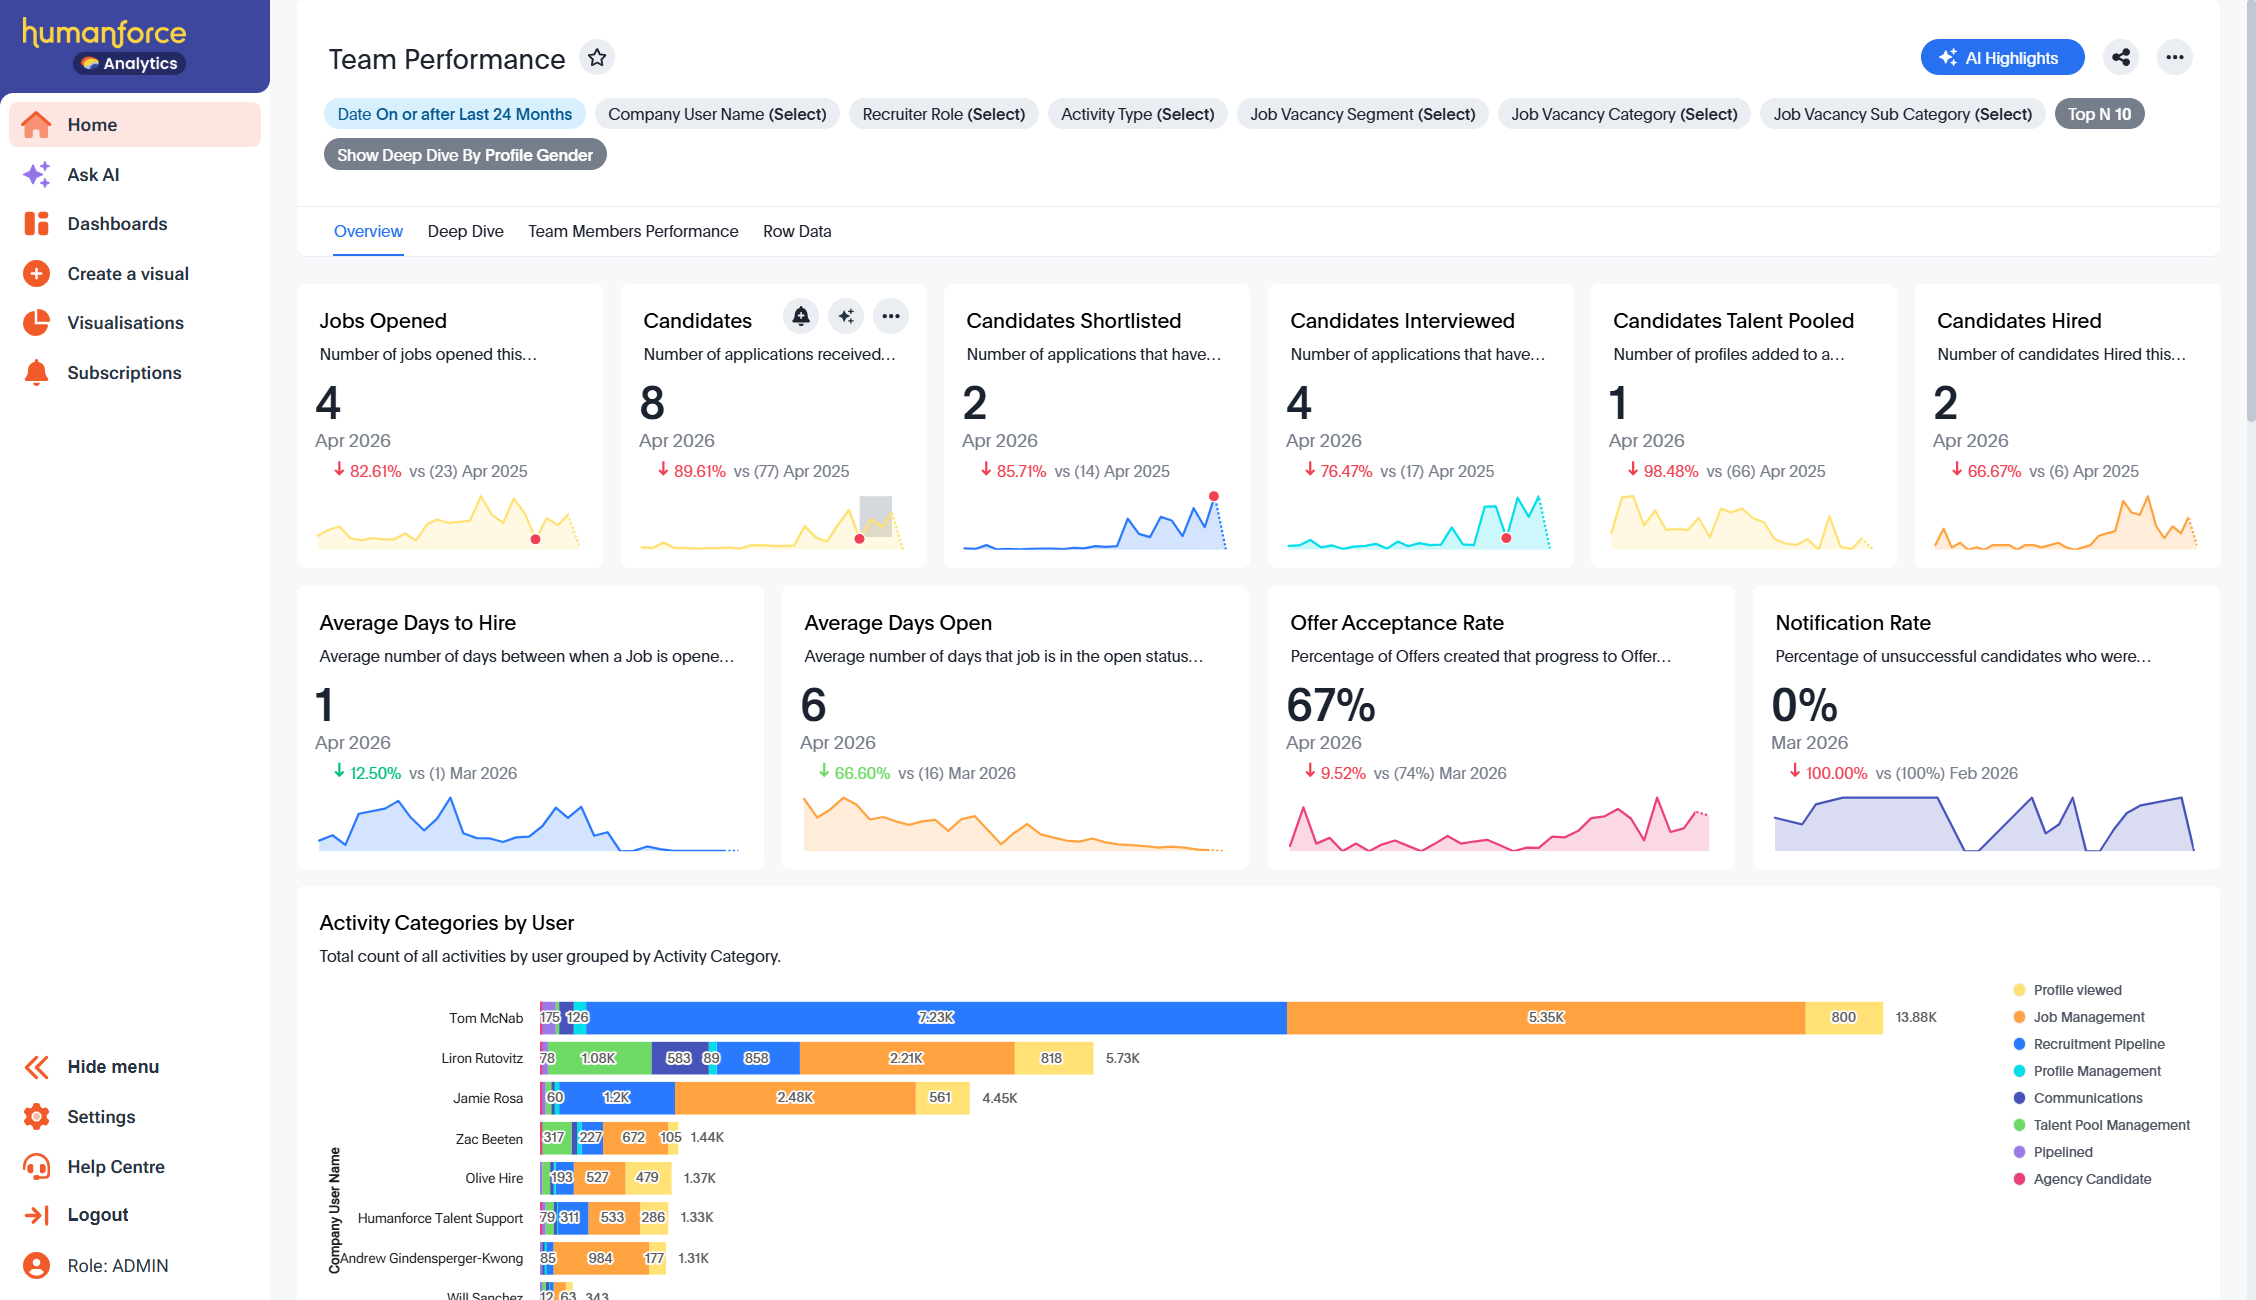Click the Logout arrow icon
Screen dimensions: 2256x1300
click(37, 1215)
